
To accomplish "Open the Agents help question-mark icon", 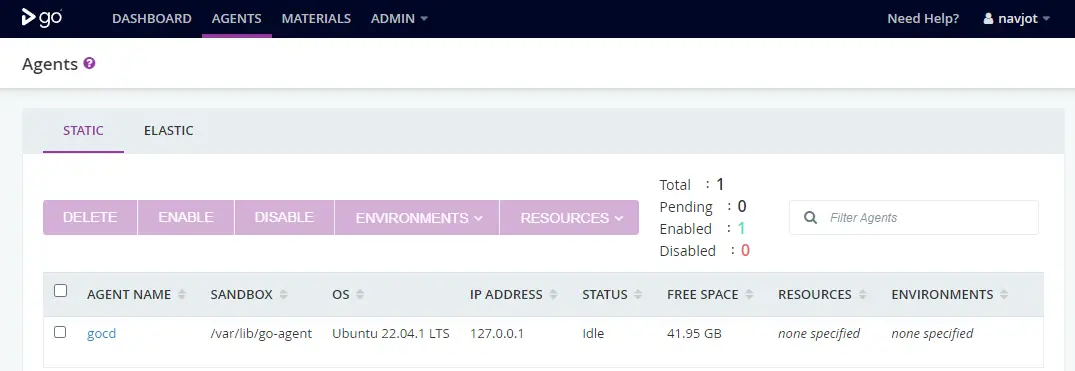I will pos(89,63).
